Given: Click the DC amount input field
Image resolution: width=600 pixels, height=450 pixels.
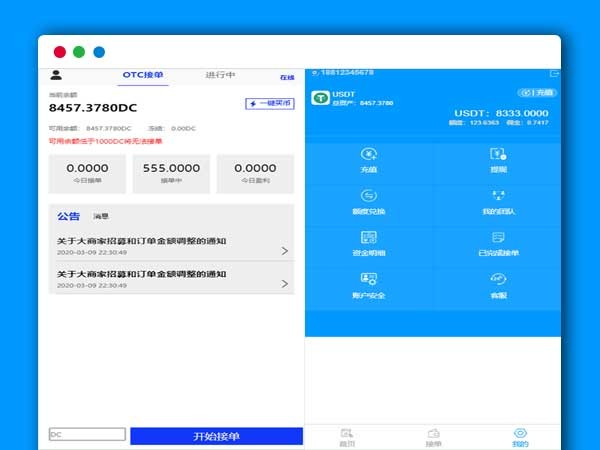Looking at the screenshot, I should pyautogui.click(x=87, y=435).
